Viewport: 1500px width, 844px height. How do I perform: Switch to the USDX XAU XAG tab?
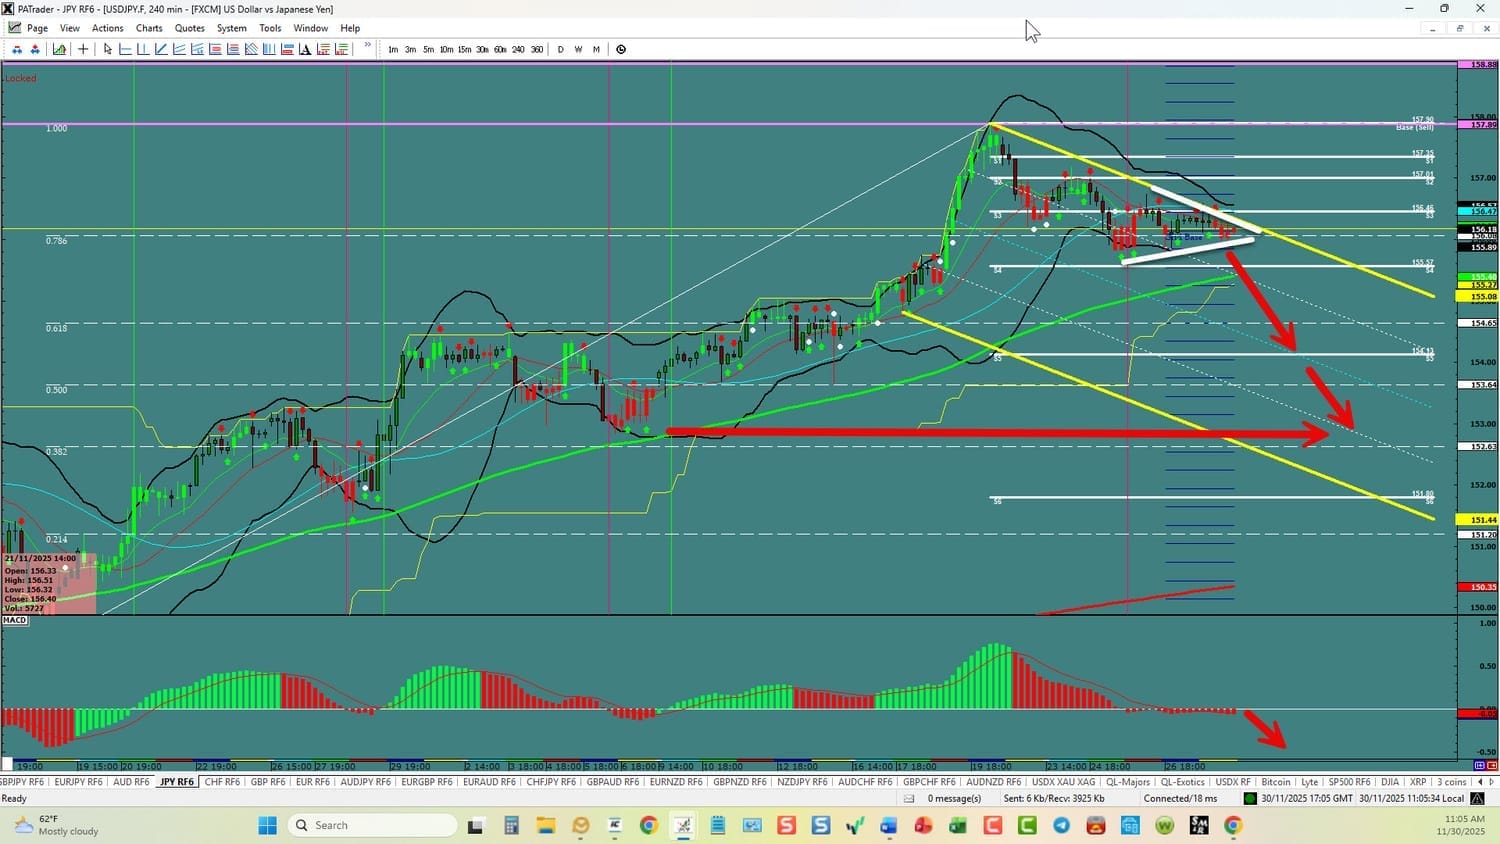coord(1064,782)
